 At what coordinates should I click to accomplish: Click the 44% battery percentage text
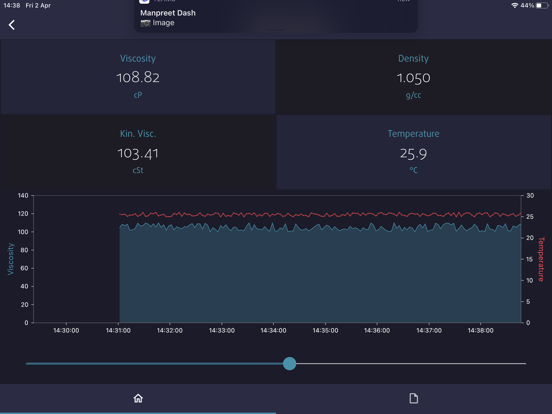click(x=527, y=5)
